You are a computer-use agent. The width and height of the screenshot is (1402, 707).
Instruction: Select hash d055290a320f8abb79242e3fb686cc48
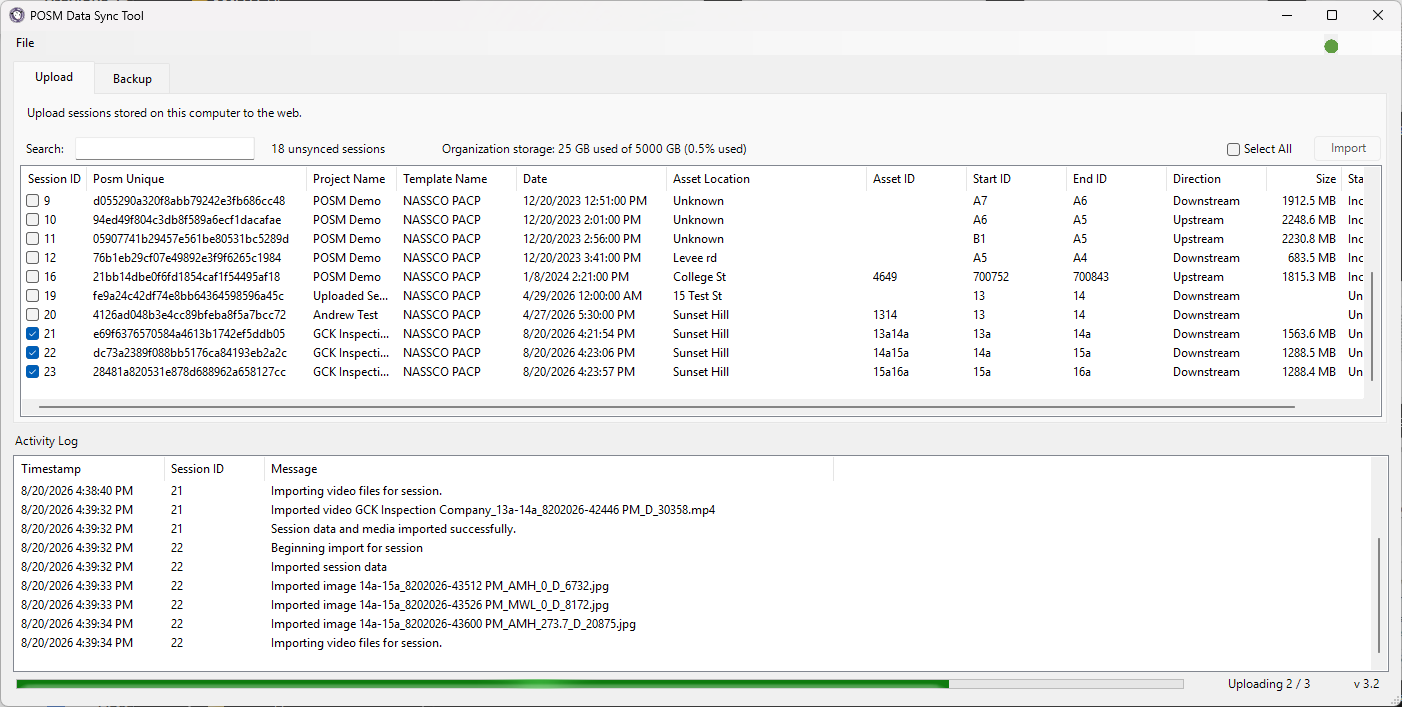(189, 201)
